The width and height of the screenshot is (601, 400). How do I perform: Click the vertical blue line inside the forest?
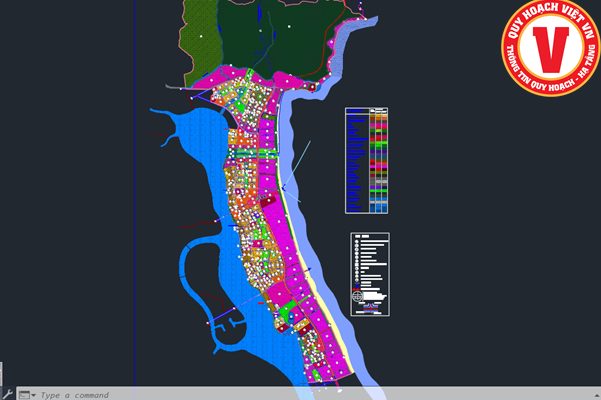[257, 25]
